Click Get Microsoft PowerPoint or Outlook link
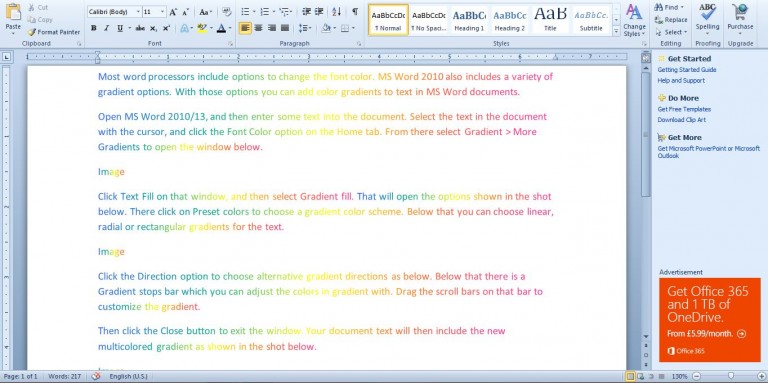Viewport: 768px width, 383px height. coord(709,152)
